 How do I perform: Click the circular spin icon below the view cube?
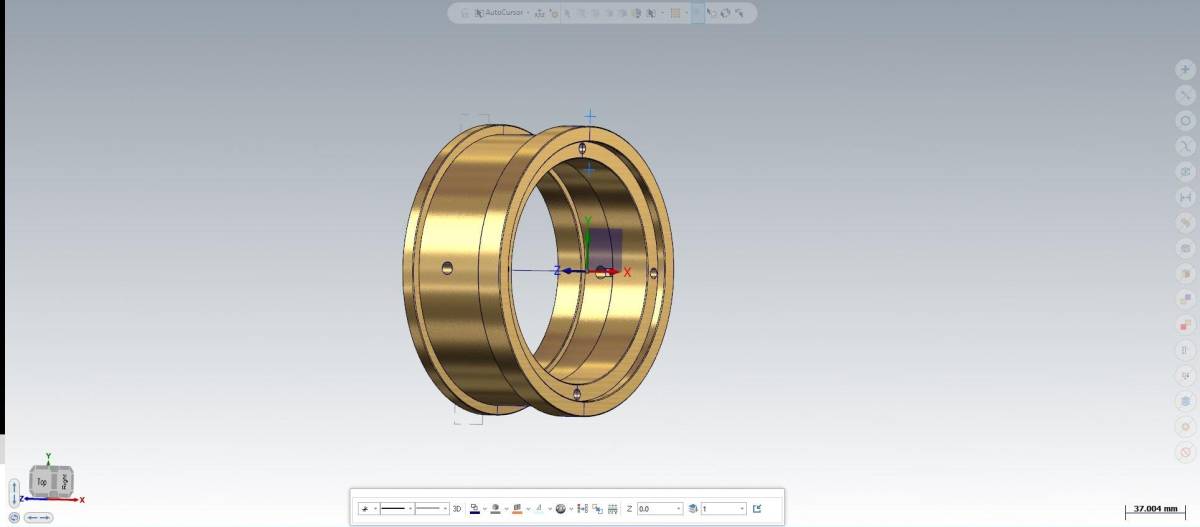coord(14,517)
